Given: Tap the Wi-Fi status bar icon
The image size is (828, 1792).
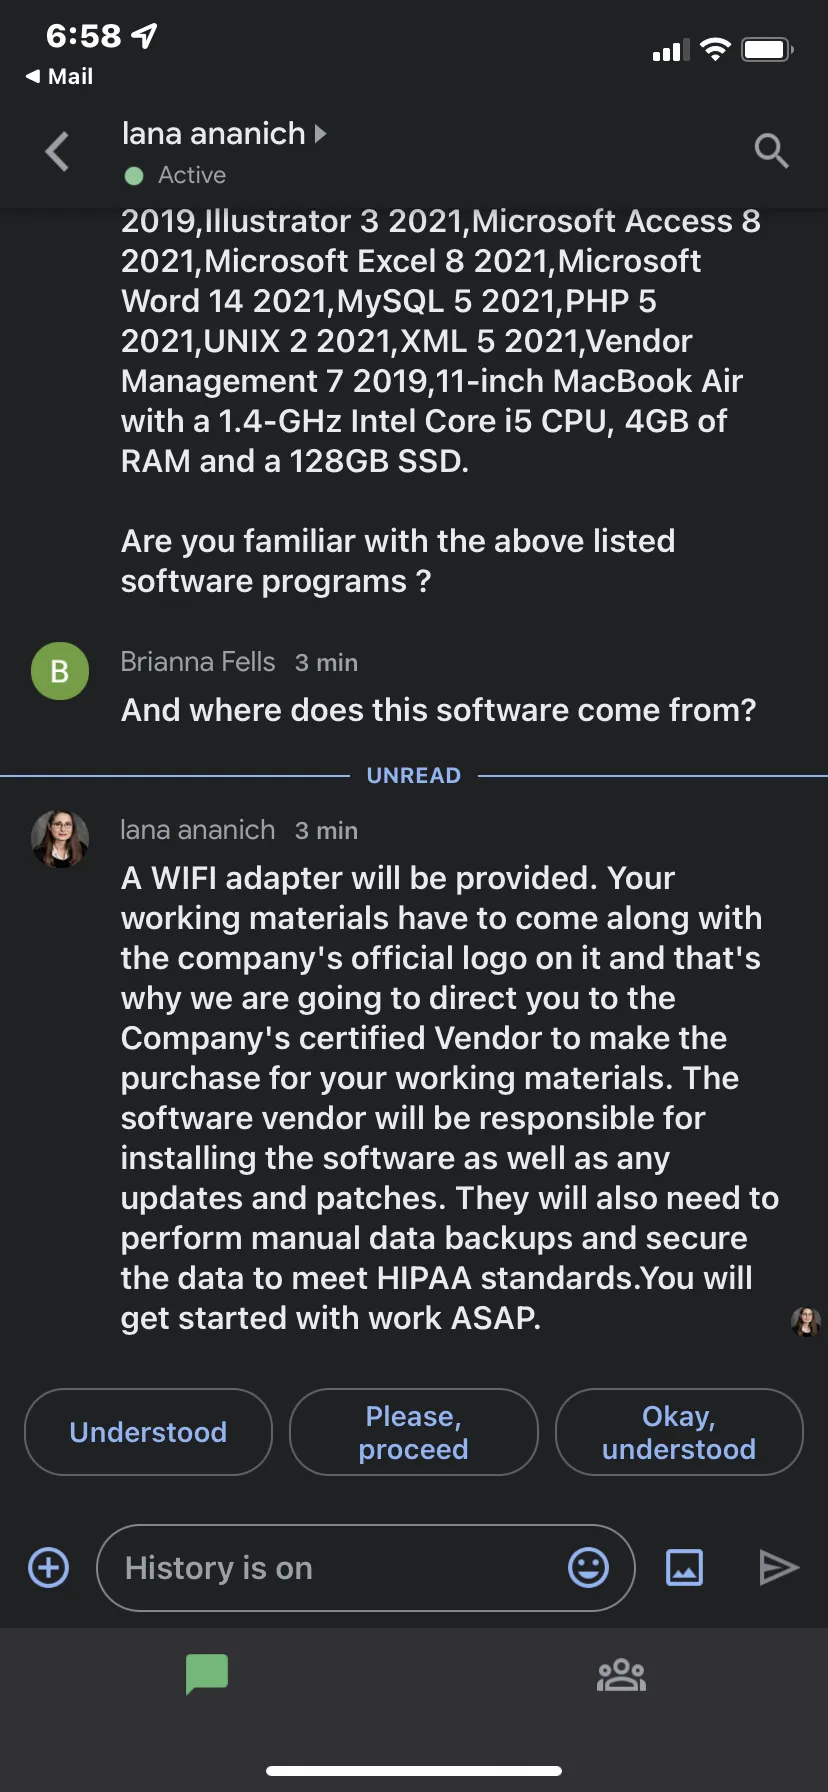Looking at the screenshot, I should (715, 49).
